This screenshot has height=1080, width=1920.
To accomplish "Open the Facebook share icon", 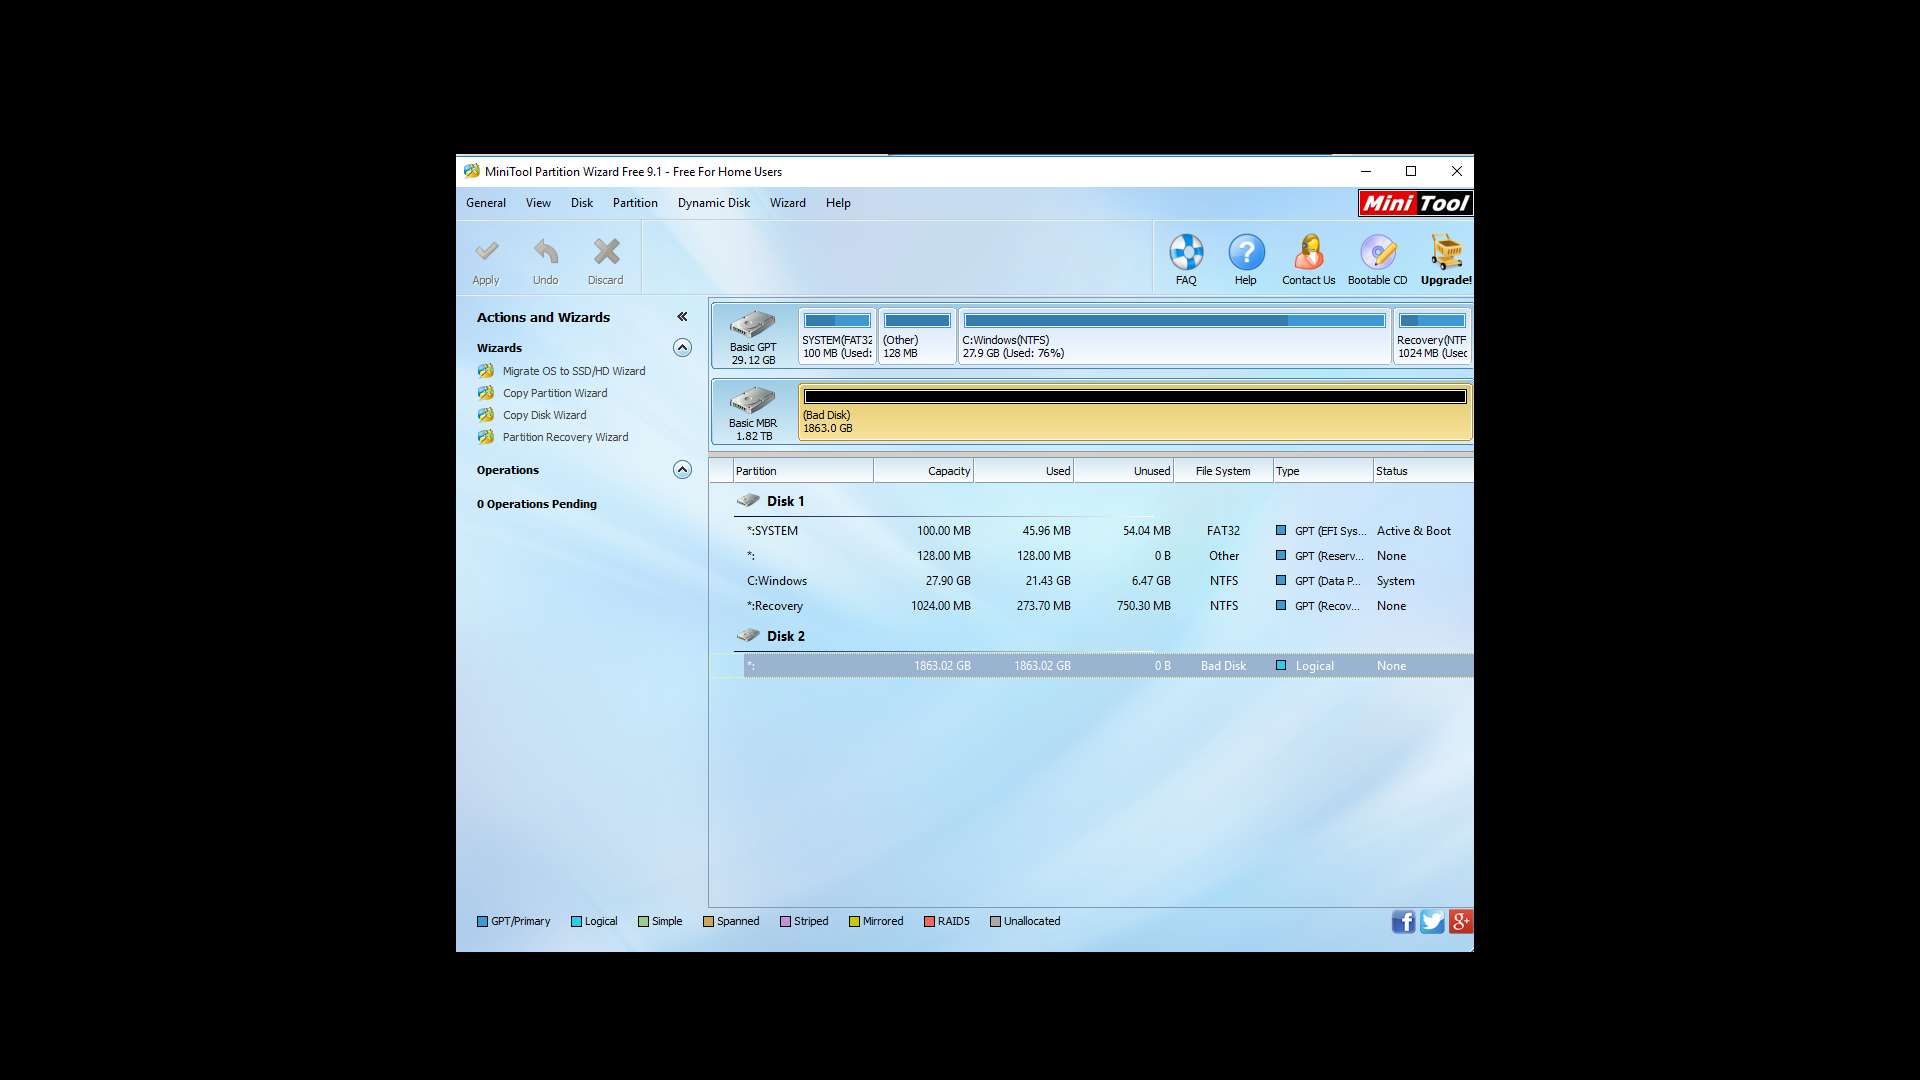I will coord(1403,922).
